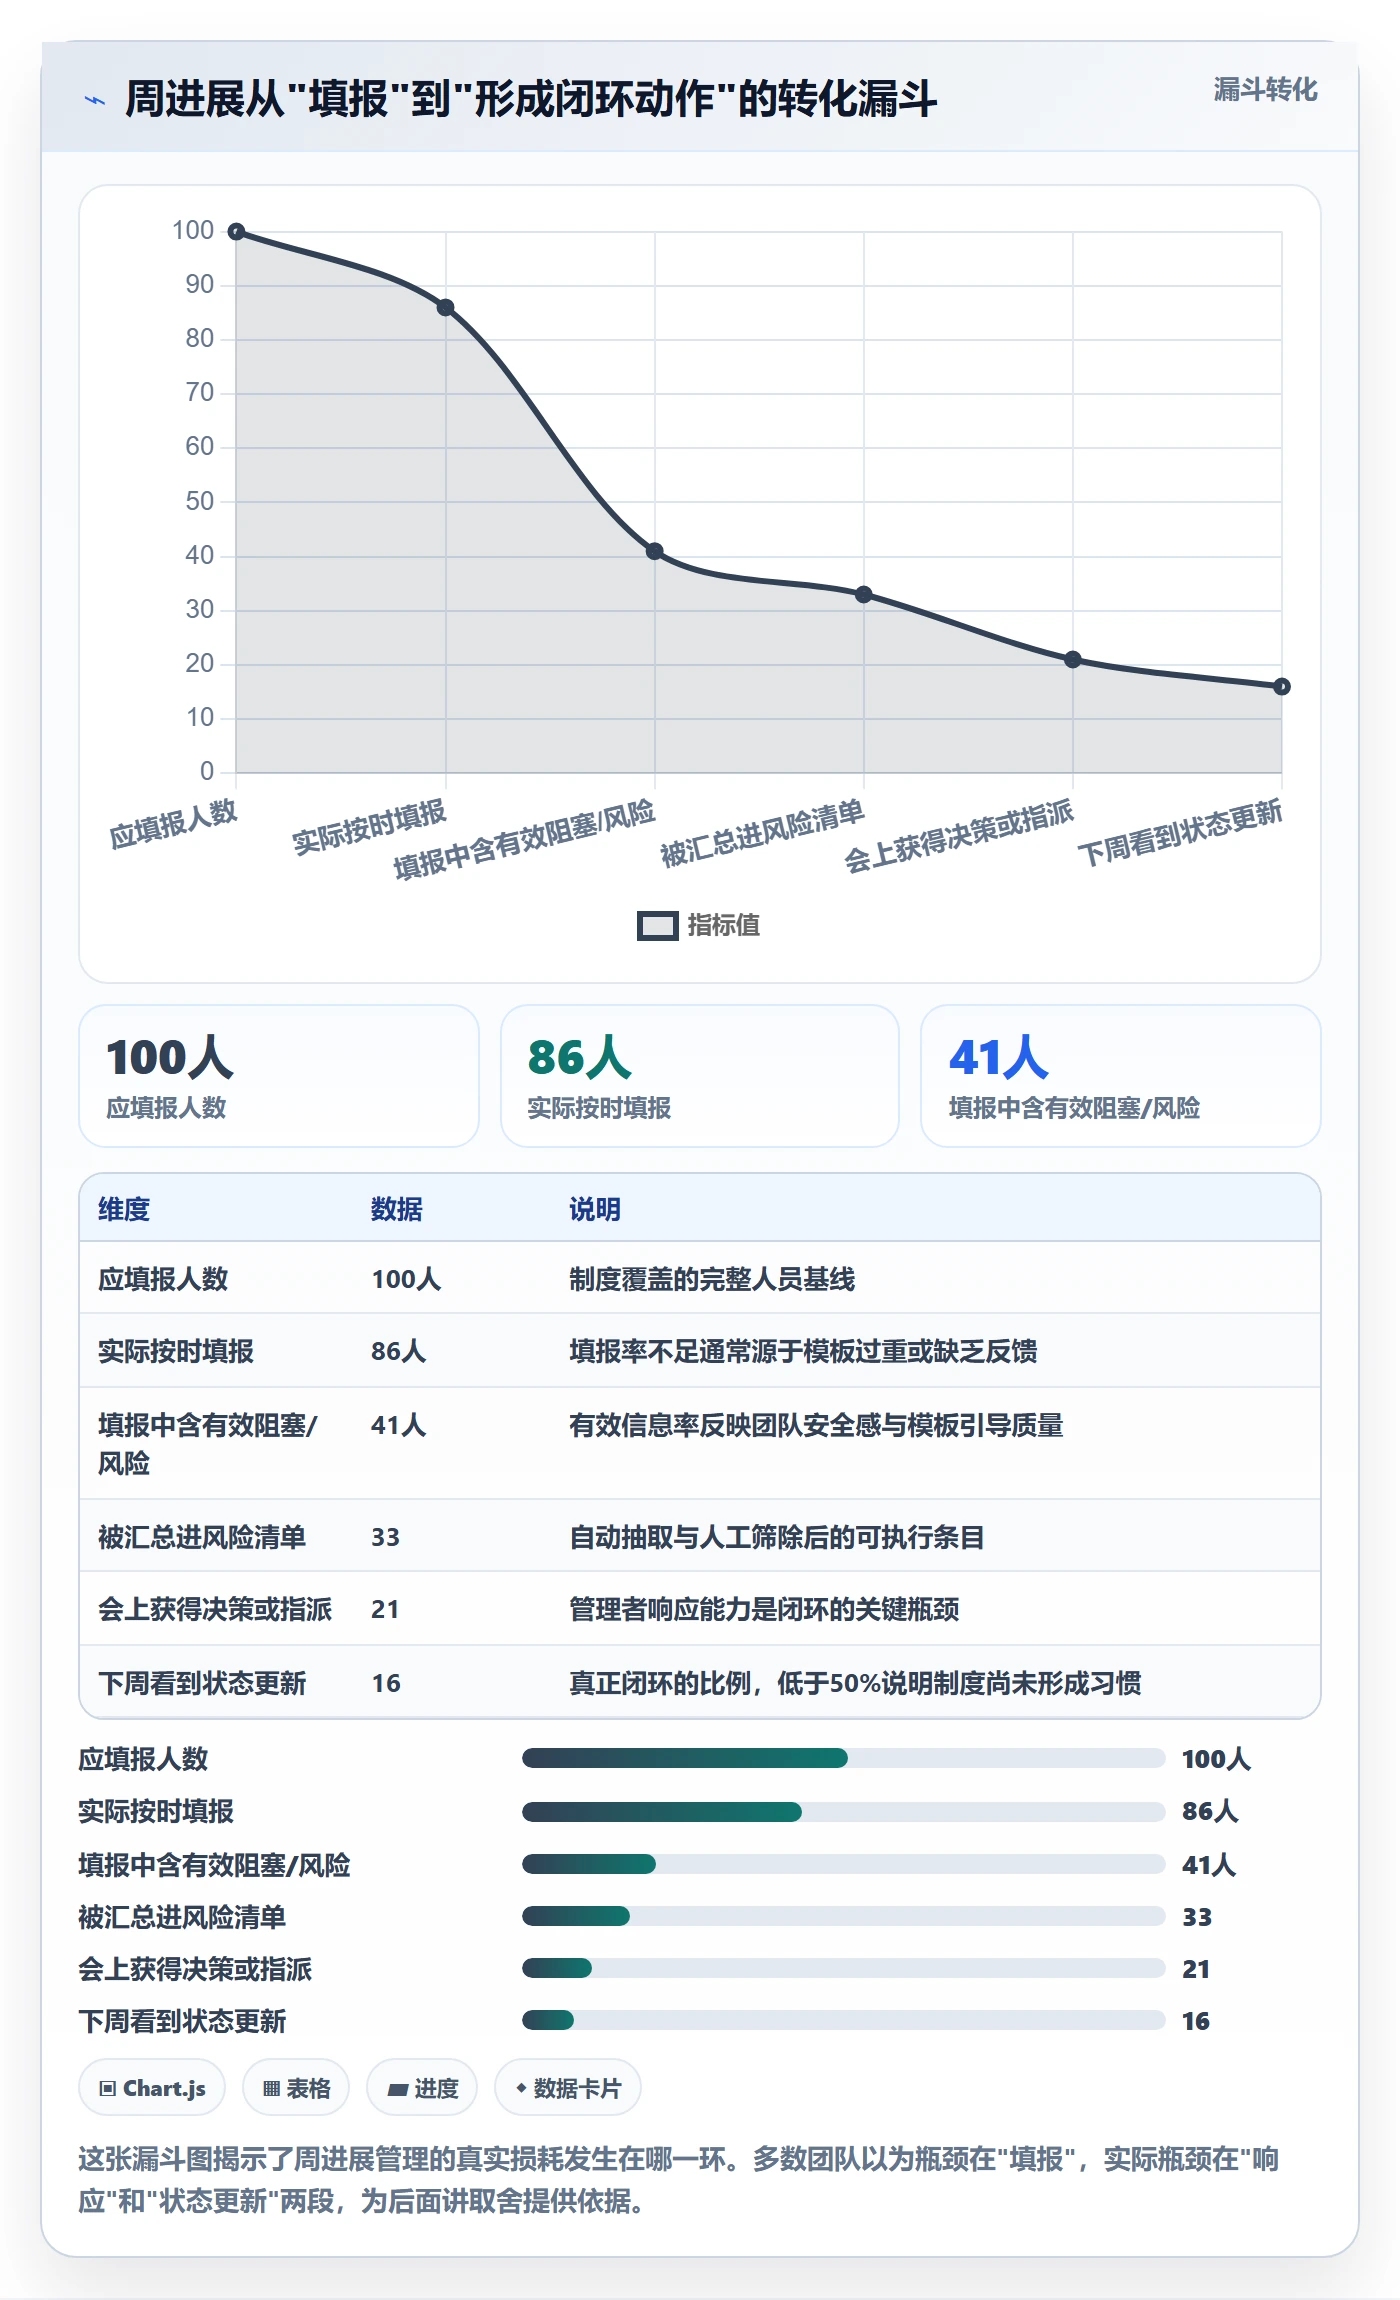Select the 表格 chip
The image size is (1400, 2300).
click(296, 2088)
